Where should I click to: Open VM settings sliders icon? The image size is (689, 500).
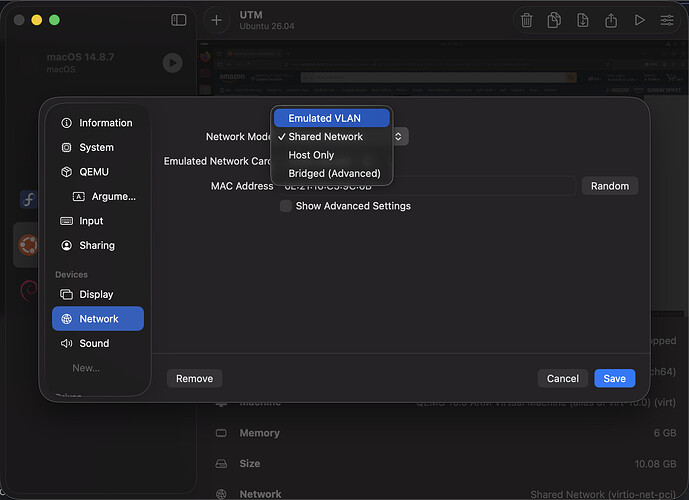(667, 20)
